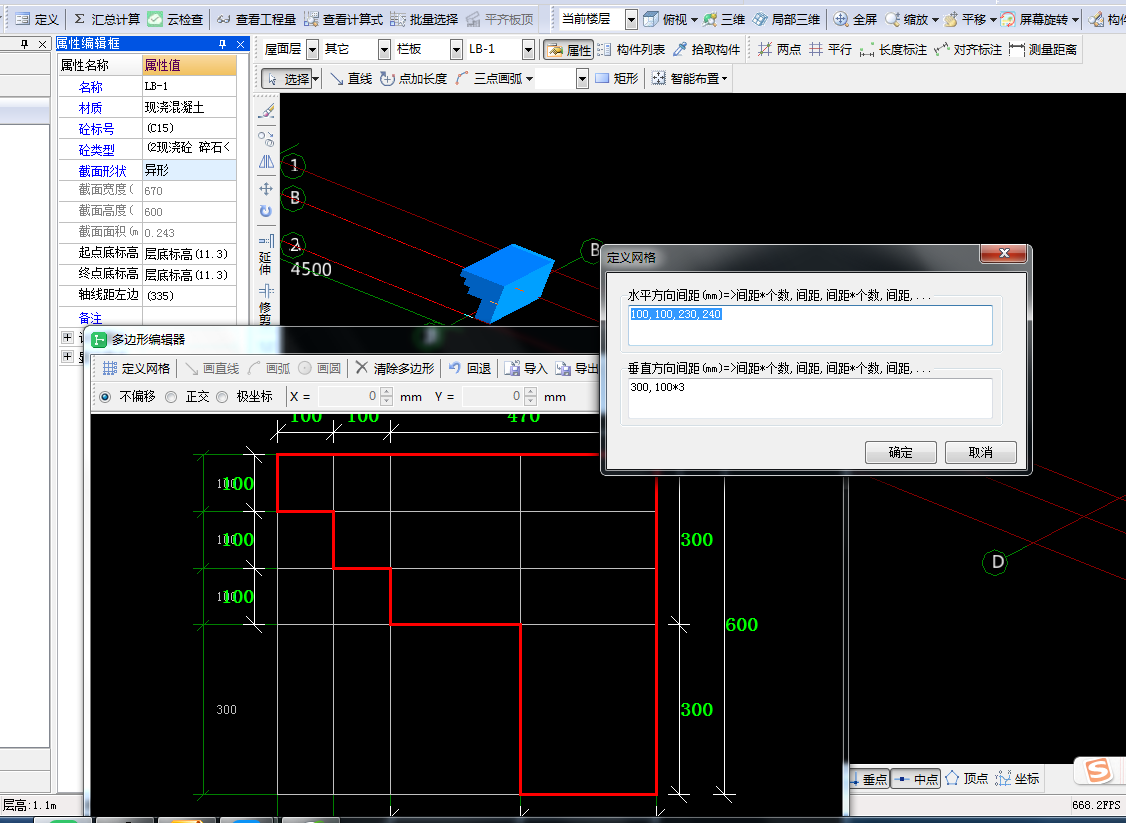Screen dimensions: 1126x823
Task: Pick the 矩形 rectangle drawing tool
Action: (x=617, y=78)
